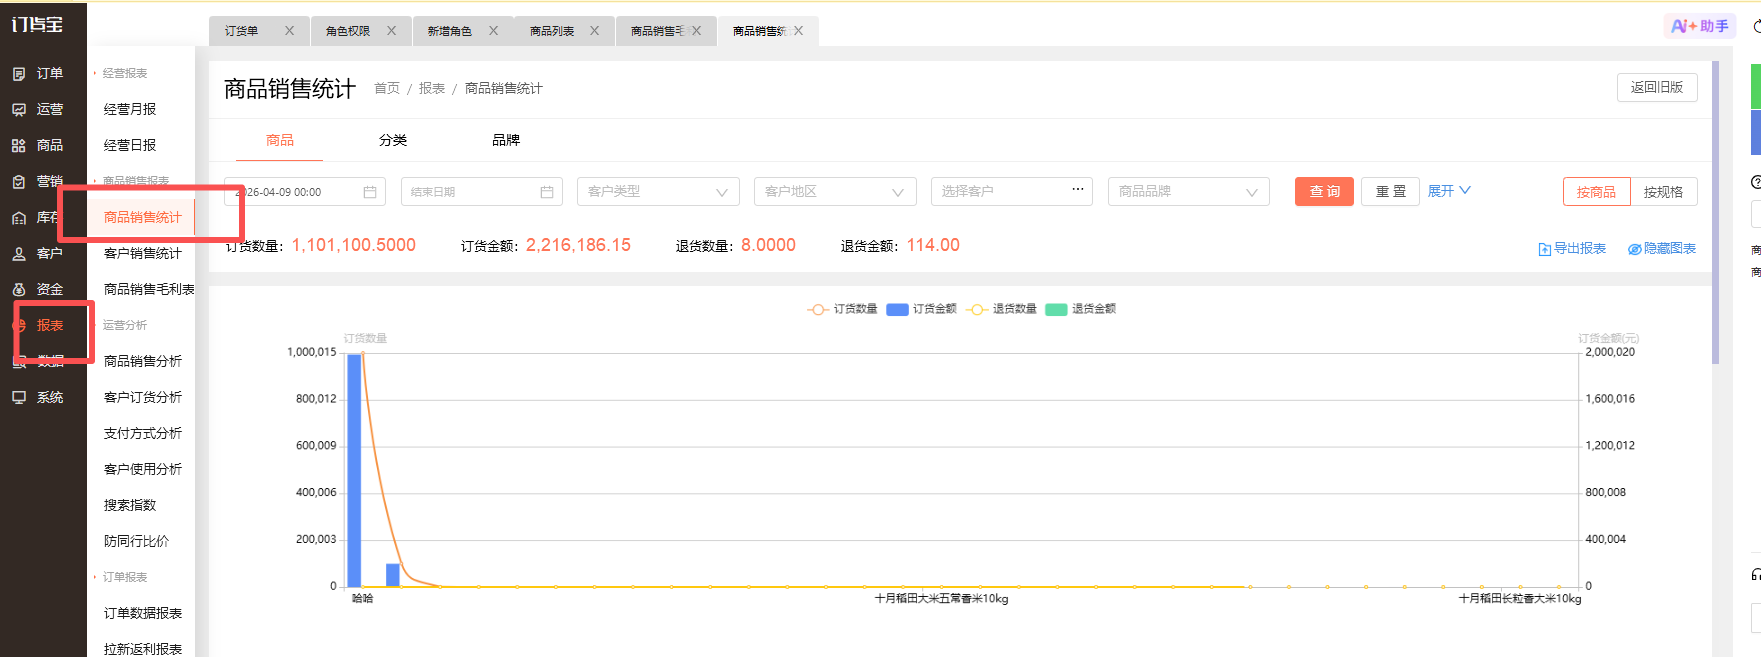Close the 新增角色 tab

(494, 31)
